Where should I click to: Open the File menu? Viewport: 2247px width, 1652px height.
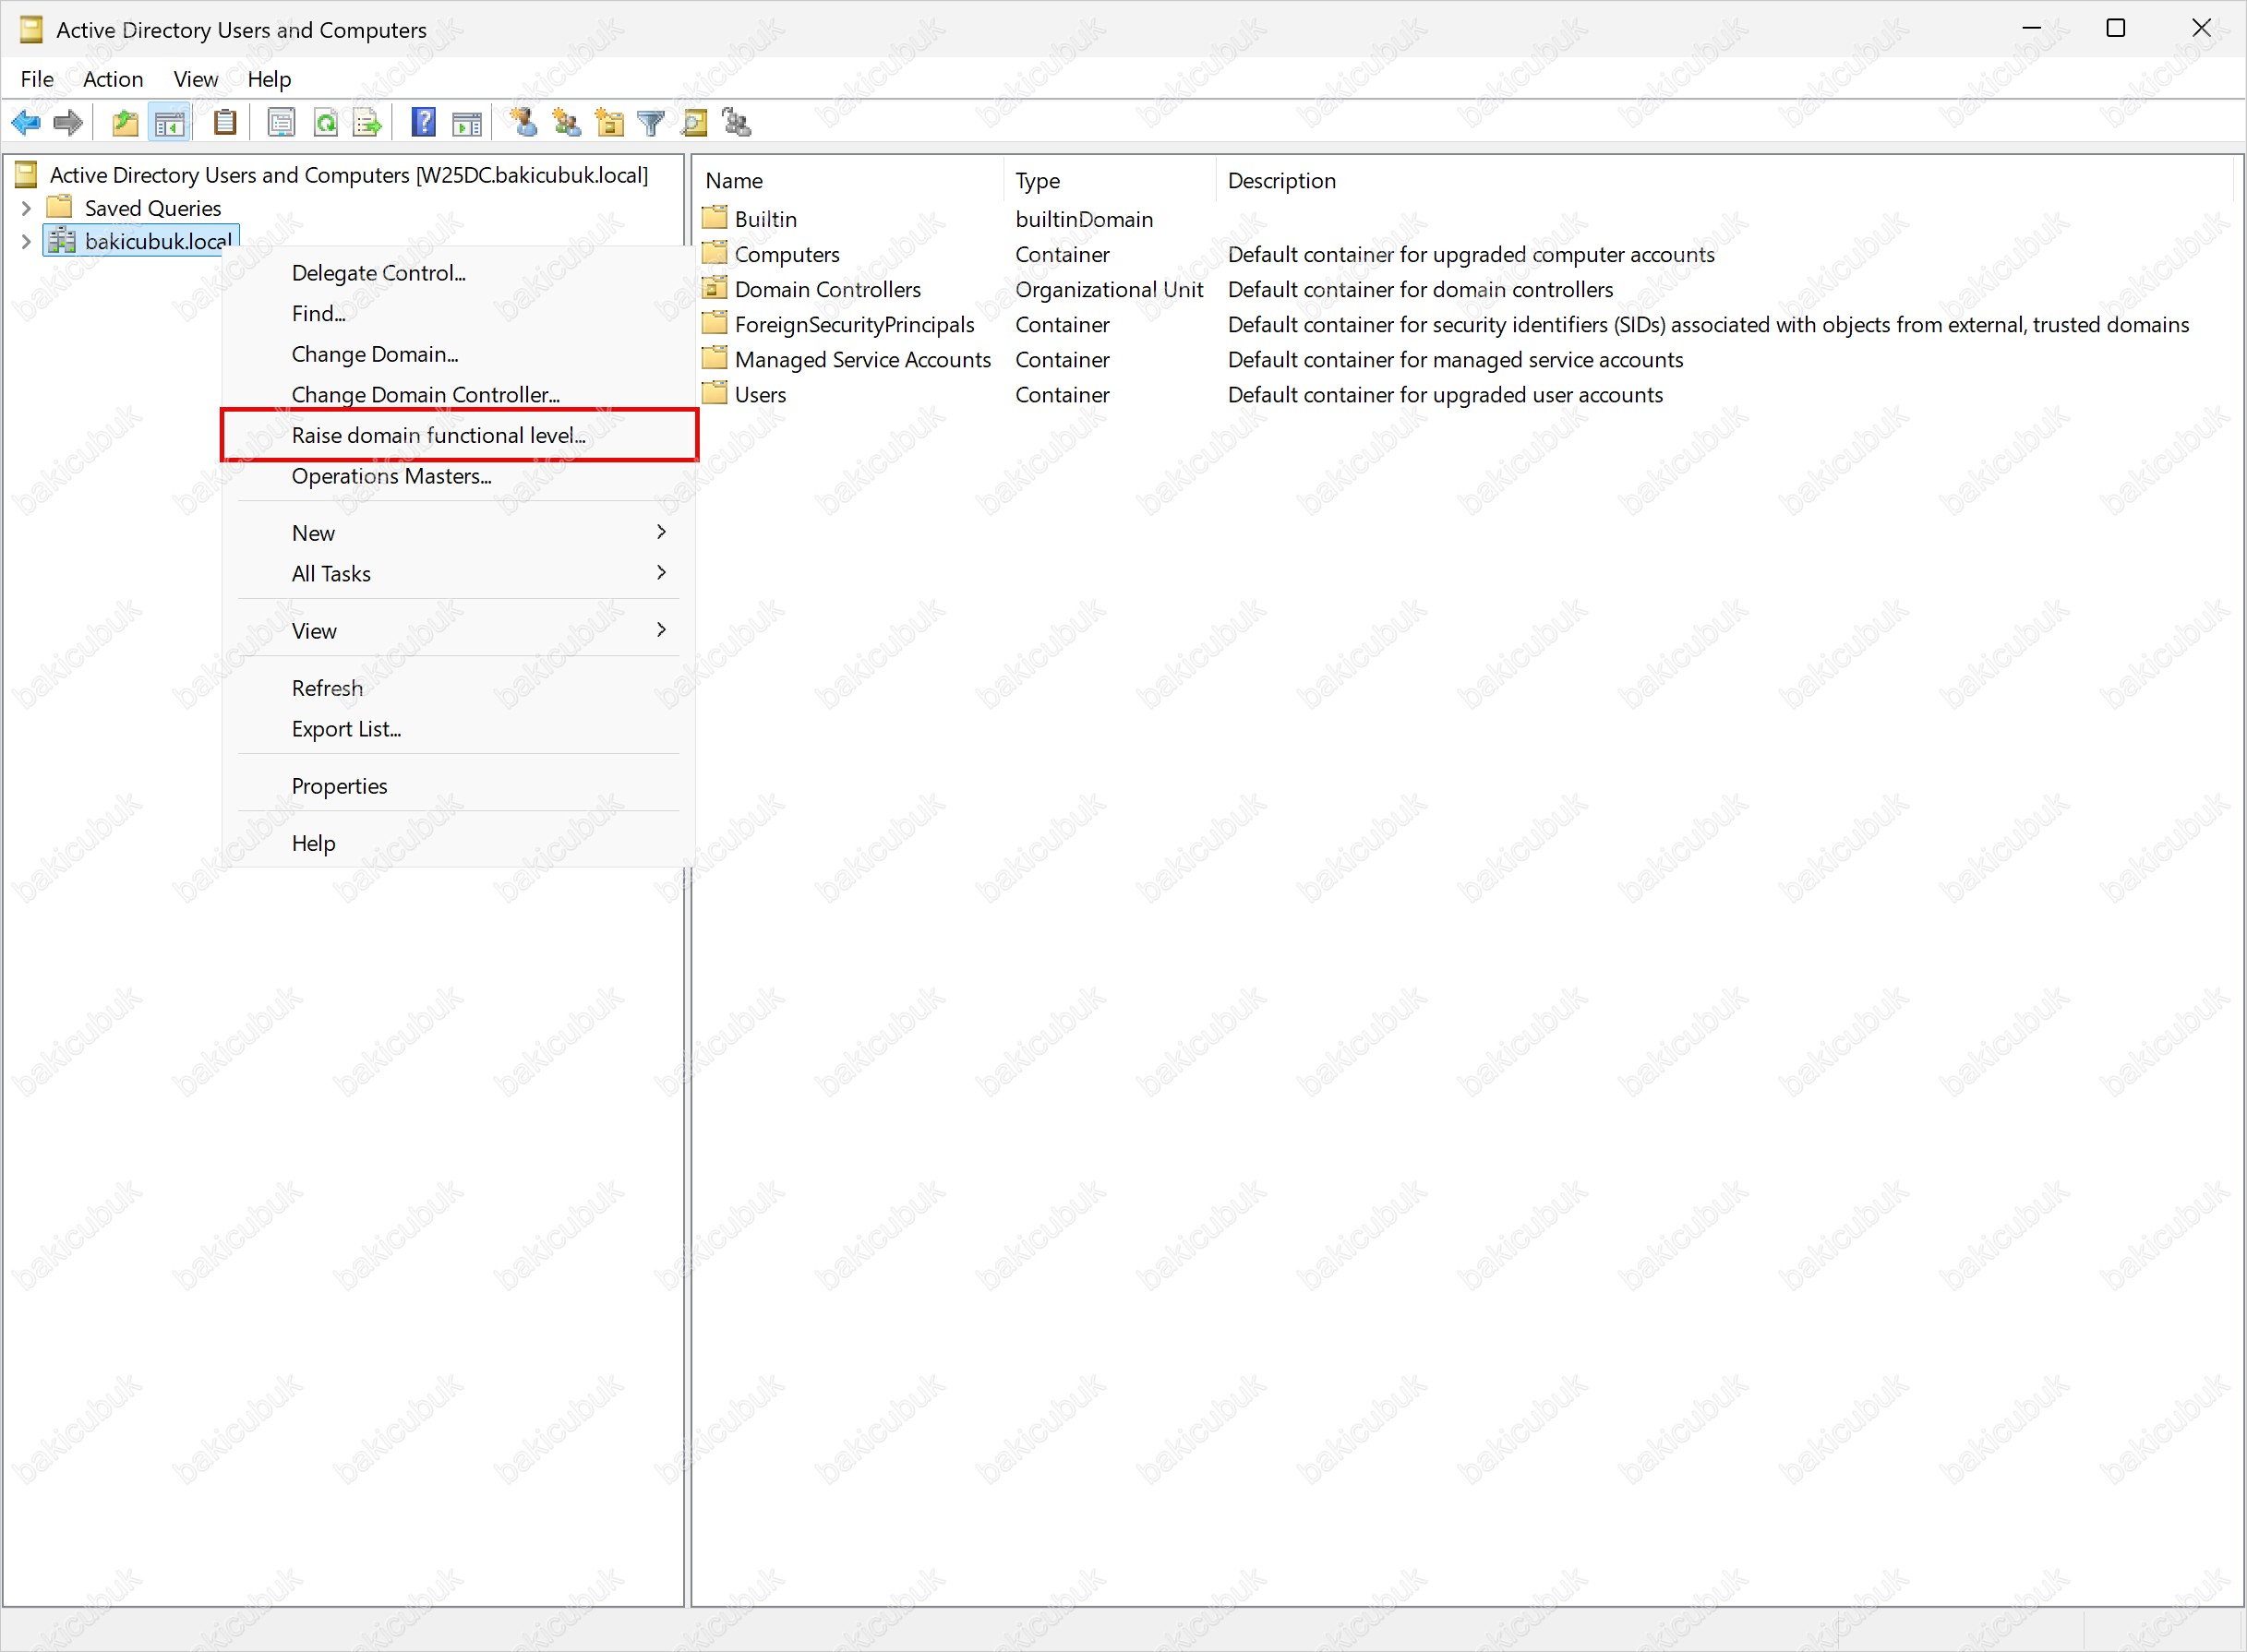[x=37, y=79]
